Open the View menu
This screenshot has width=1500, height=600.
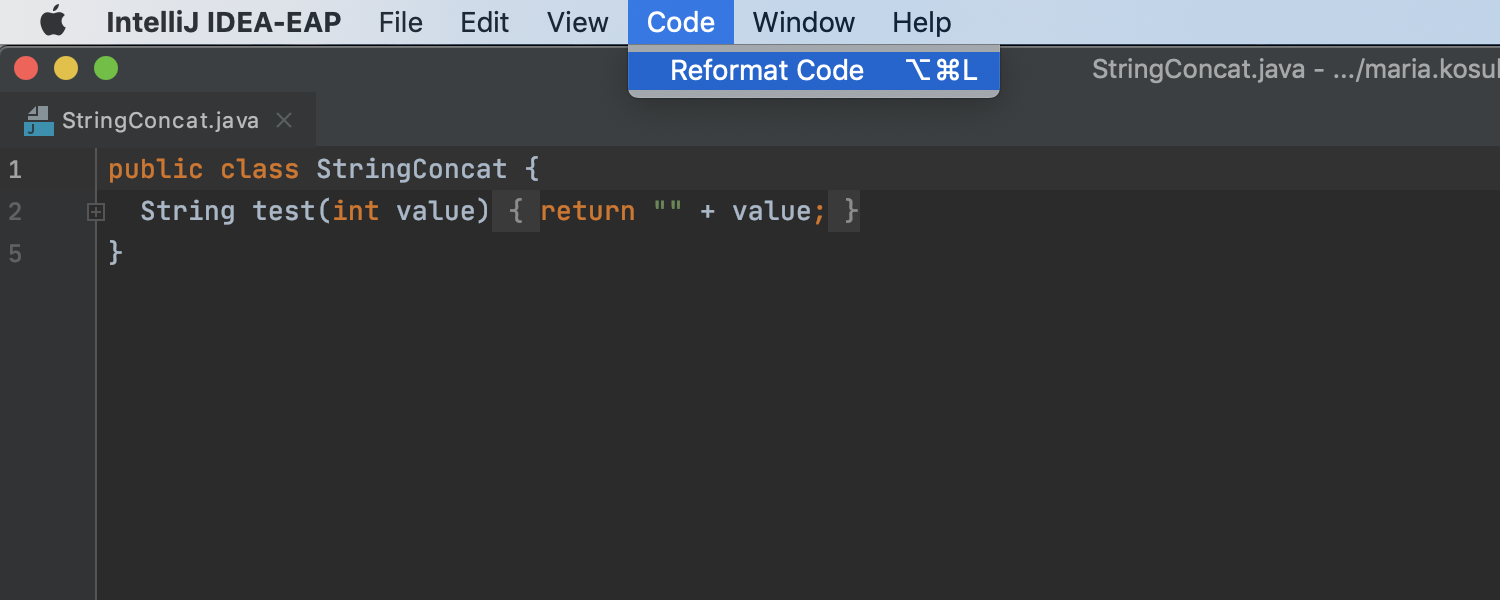577,22
